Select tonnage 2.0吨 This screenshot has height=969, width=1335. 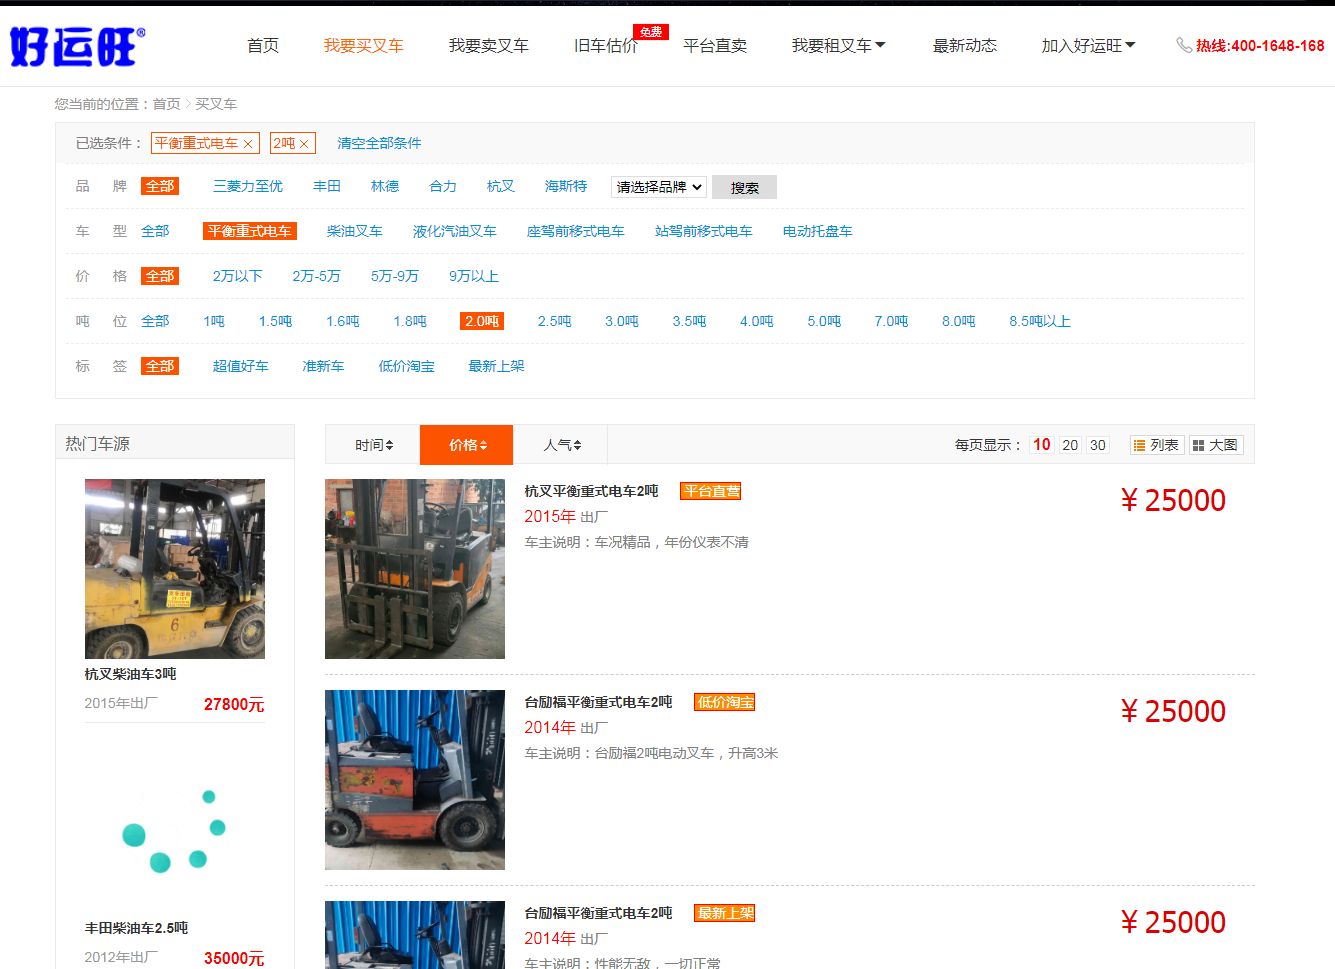click(482, 321)
